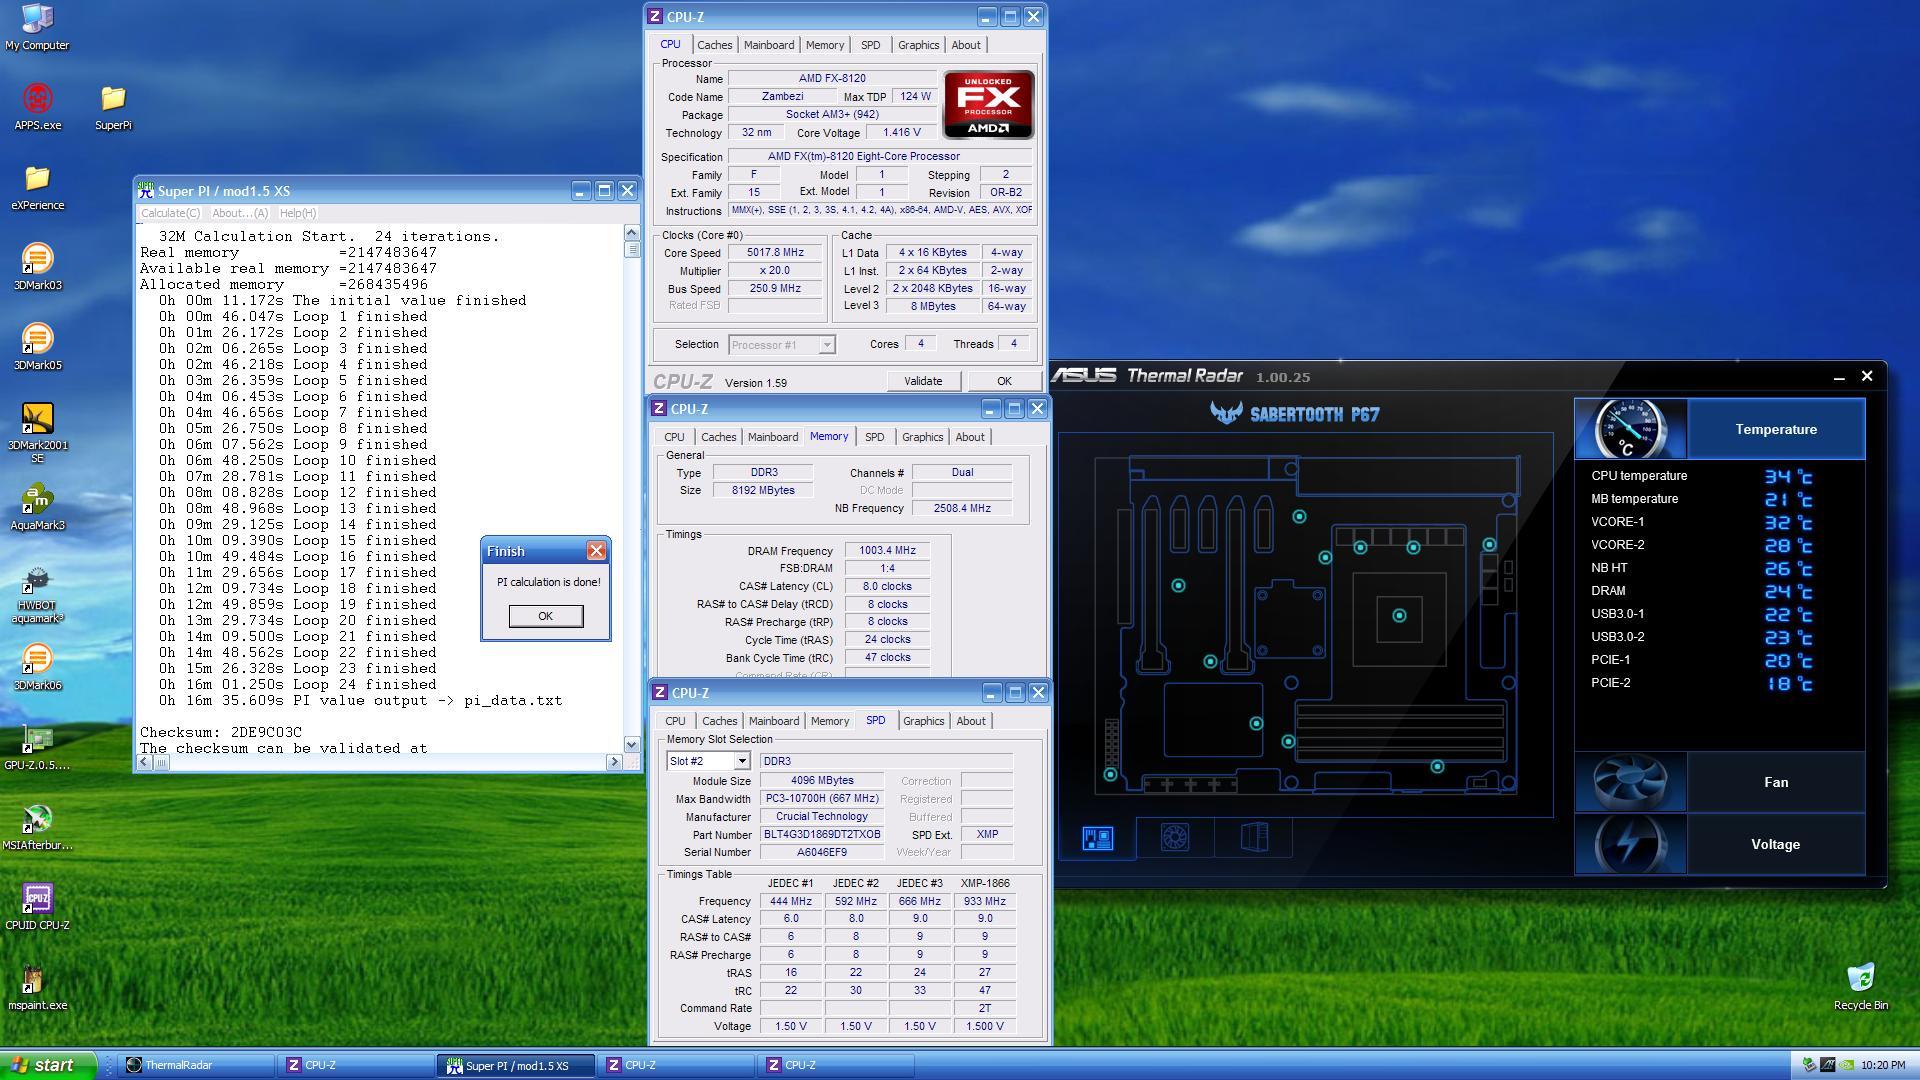This screenshot has width=1920, height=1080.
Task: Launch MSI Afterburner desktop icon
Action: 37,827
